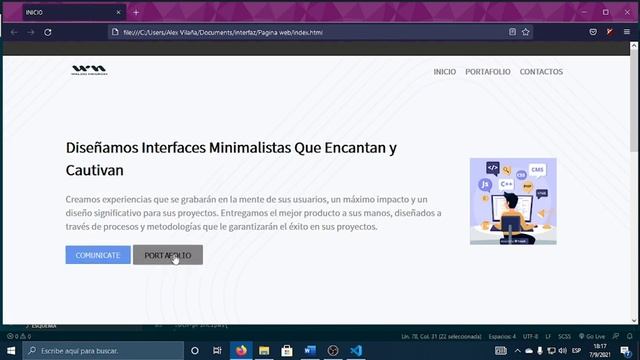Click 'Espacios: 4' in VS Code status bar
The image size is (640, 360).
point(502,336)
